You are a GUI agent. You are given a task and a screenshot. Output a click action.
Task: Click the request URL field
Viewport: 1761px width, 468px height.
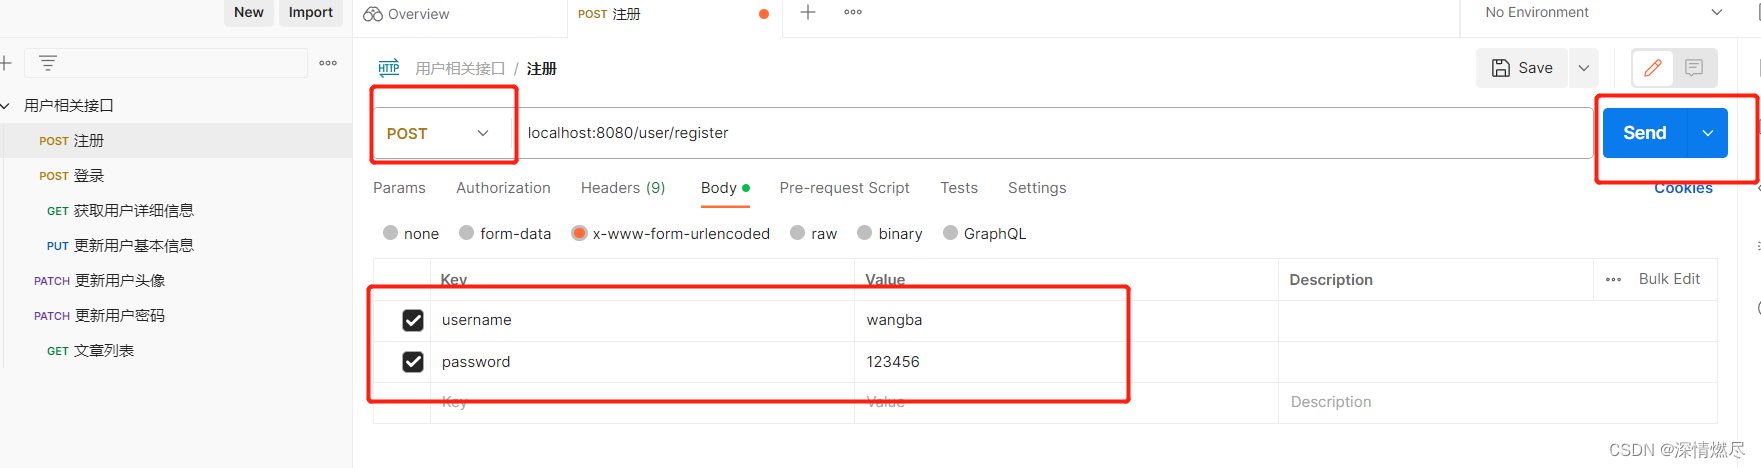point(1054,133)
